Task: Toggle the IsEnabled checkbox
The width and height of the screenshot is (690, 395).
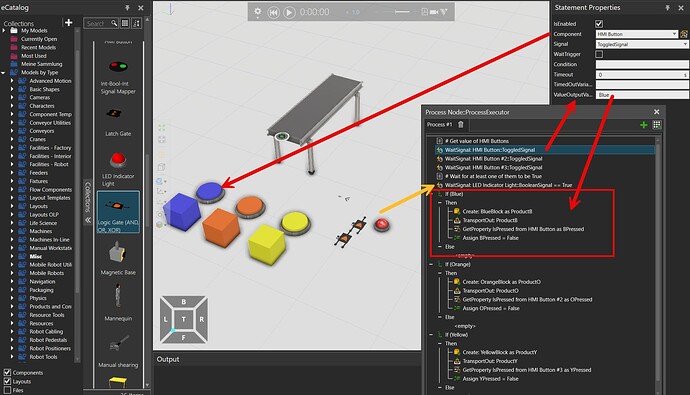Action: tap(599, 24)
